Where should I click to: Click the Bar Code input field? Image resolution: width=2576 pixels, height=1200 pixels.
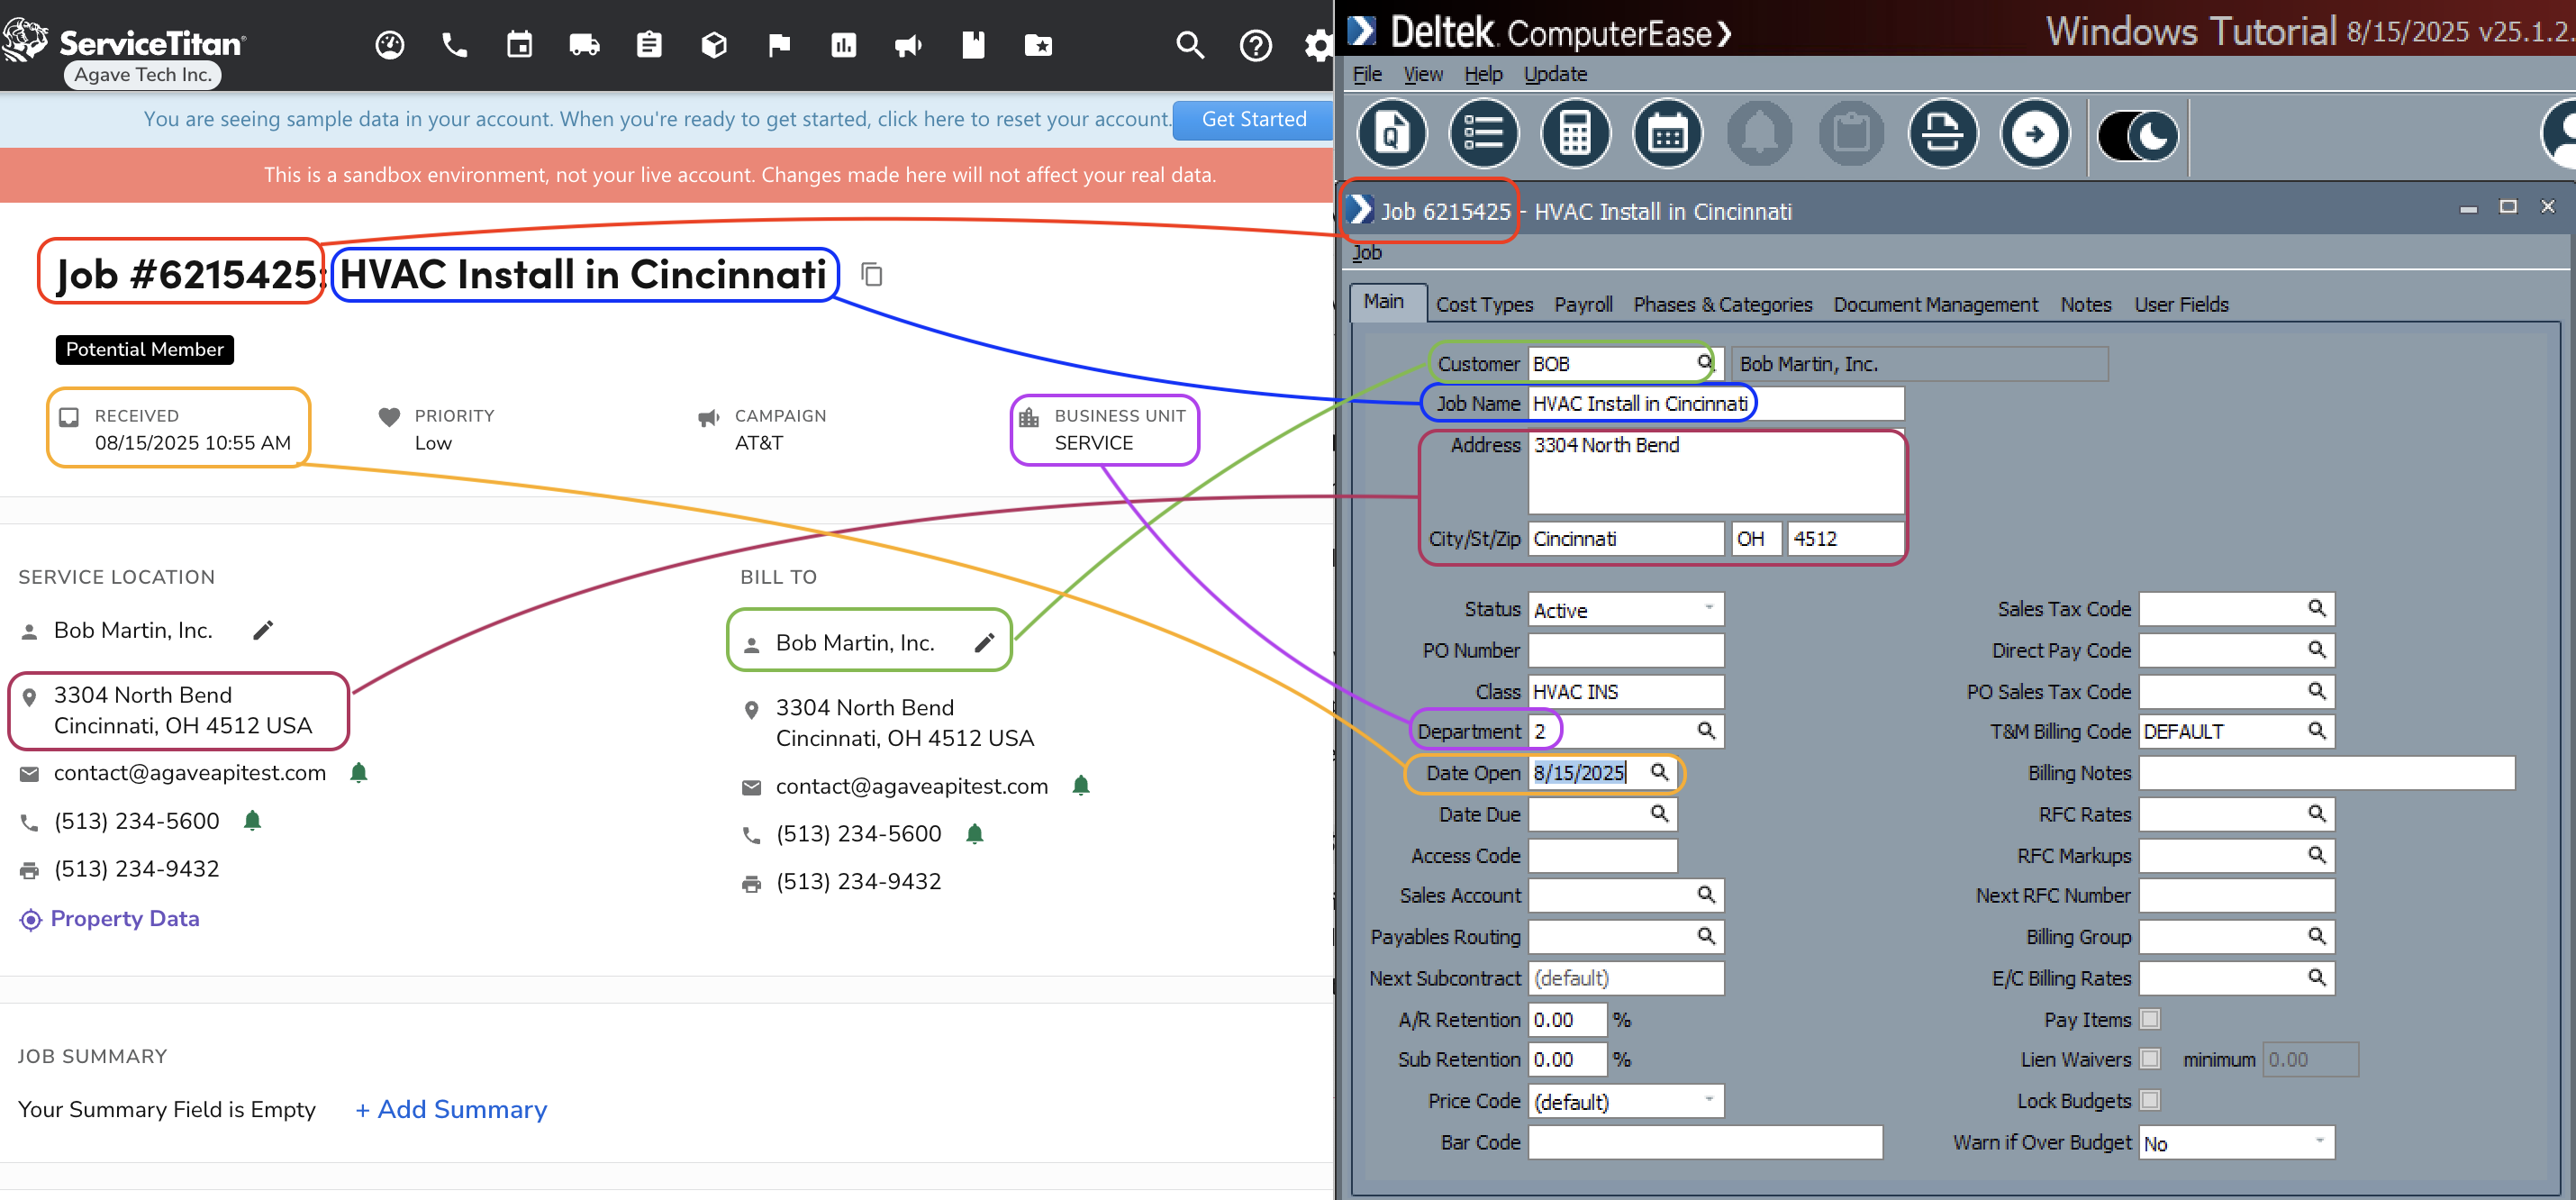click(x=1705, y=1142)
